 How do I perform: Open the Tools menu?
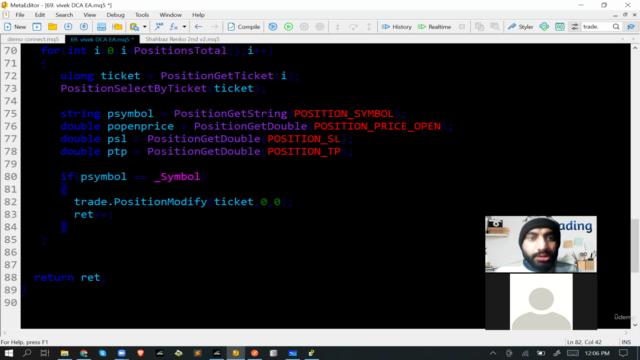tap(142, 15)
